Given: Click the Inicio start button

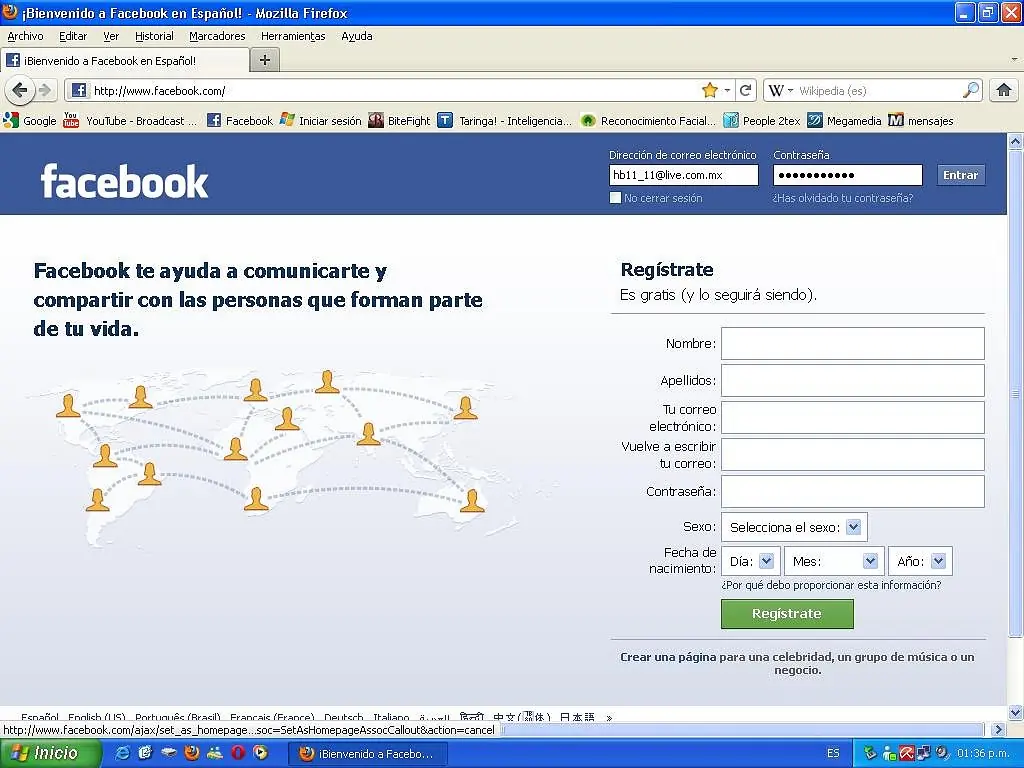Looking at the screenshot, I should click(x=50, y=753).
